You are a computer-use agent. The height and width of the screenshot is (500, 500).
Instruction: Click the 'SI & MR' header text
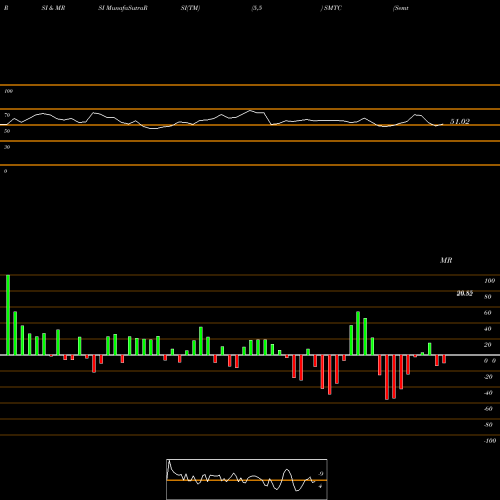(x=53, y=8)
